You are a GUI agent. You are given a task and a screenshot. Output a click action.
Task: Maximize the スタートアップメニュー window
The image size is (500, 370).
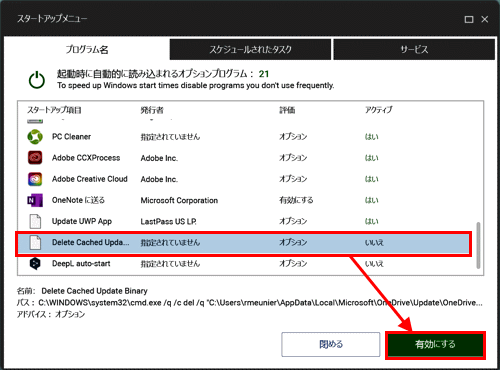(469, 19)
